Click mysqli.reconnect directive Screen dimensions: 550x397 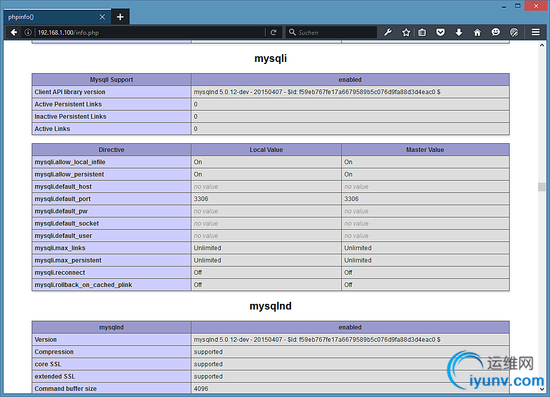[60, 272]
